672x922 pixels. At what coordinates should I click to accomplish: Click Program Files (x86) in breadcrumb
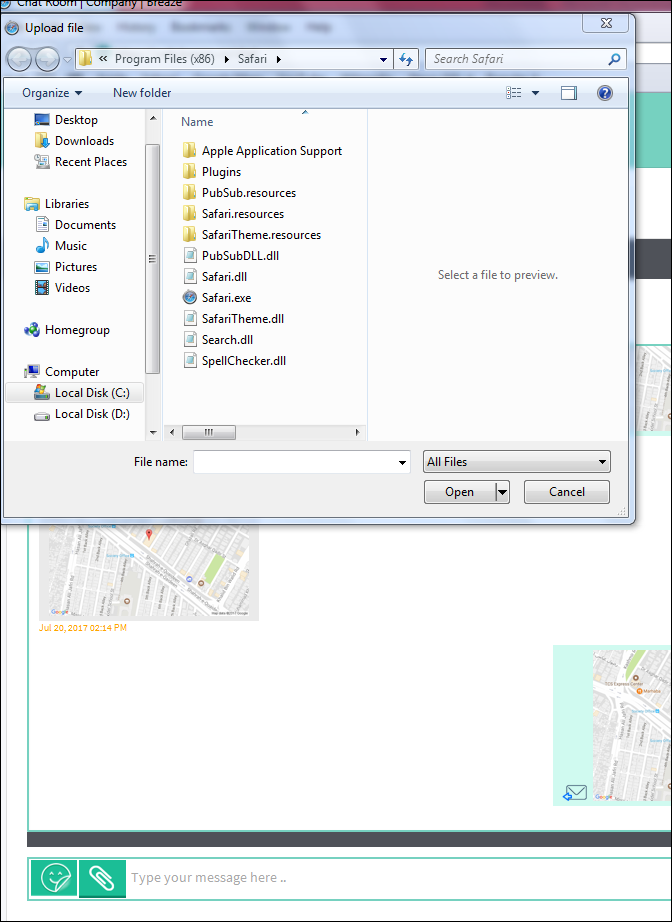coord(165,59)
